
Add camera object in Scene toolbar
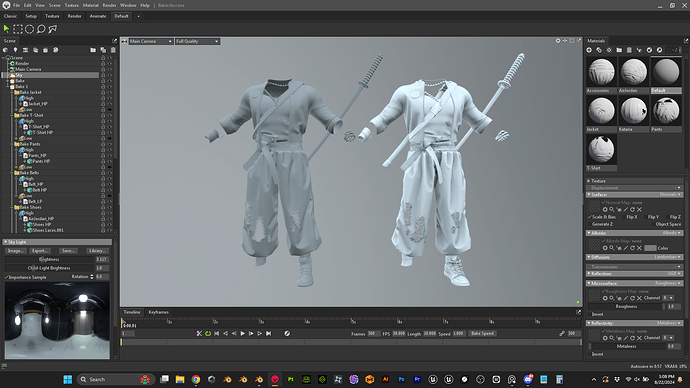[x=25, y=50]
